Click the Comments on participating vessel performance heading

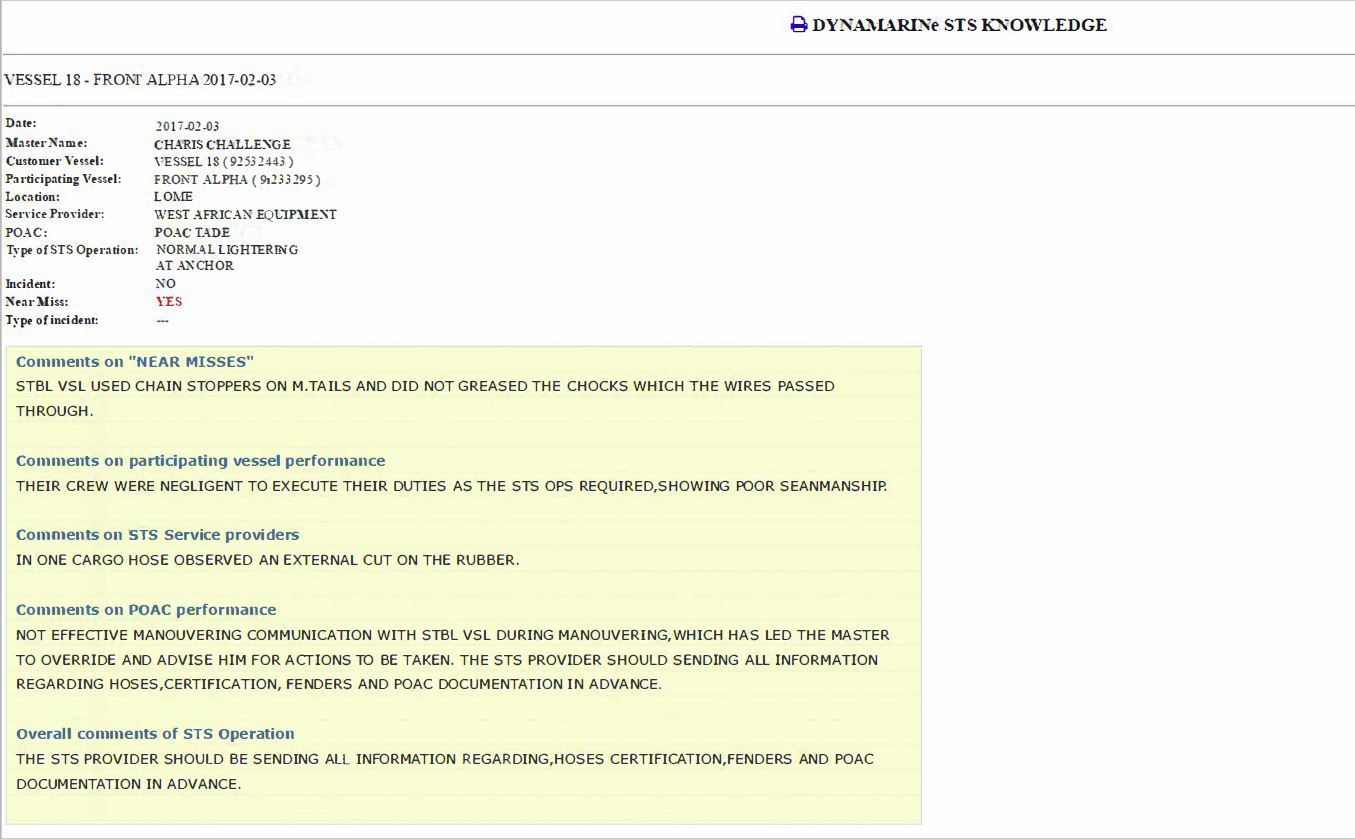pyautogui.click(x=200, y=461)
